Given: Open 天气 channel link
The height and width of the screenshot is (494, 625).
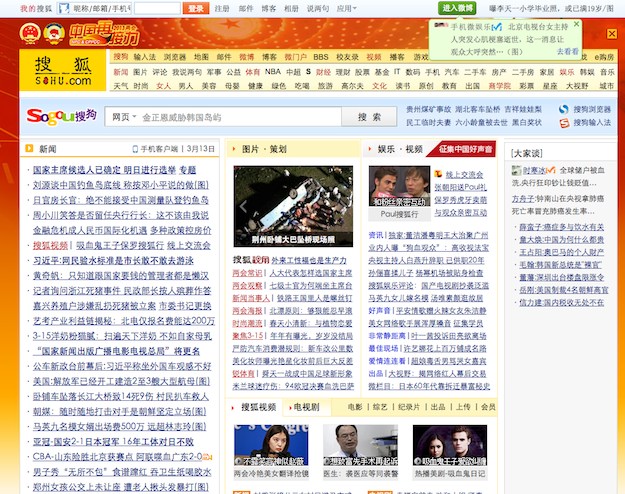Looking at the screenshot, I should pos(121,86).
